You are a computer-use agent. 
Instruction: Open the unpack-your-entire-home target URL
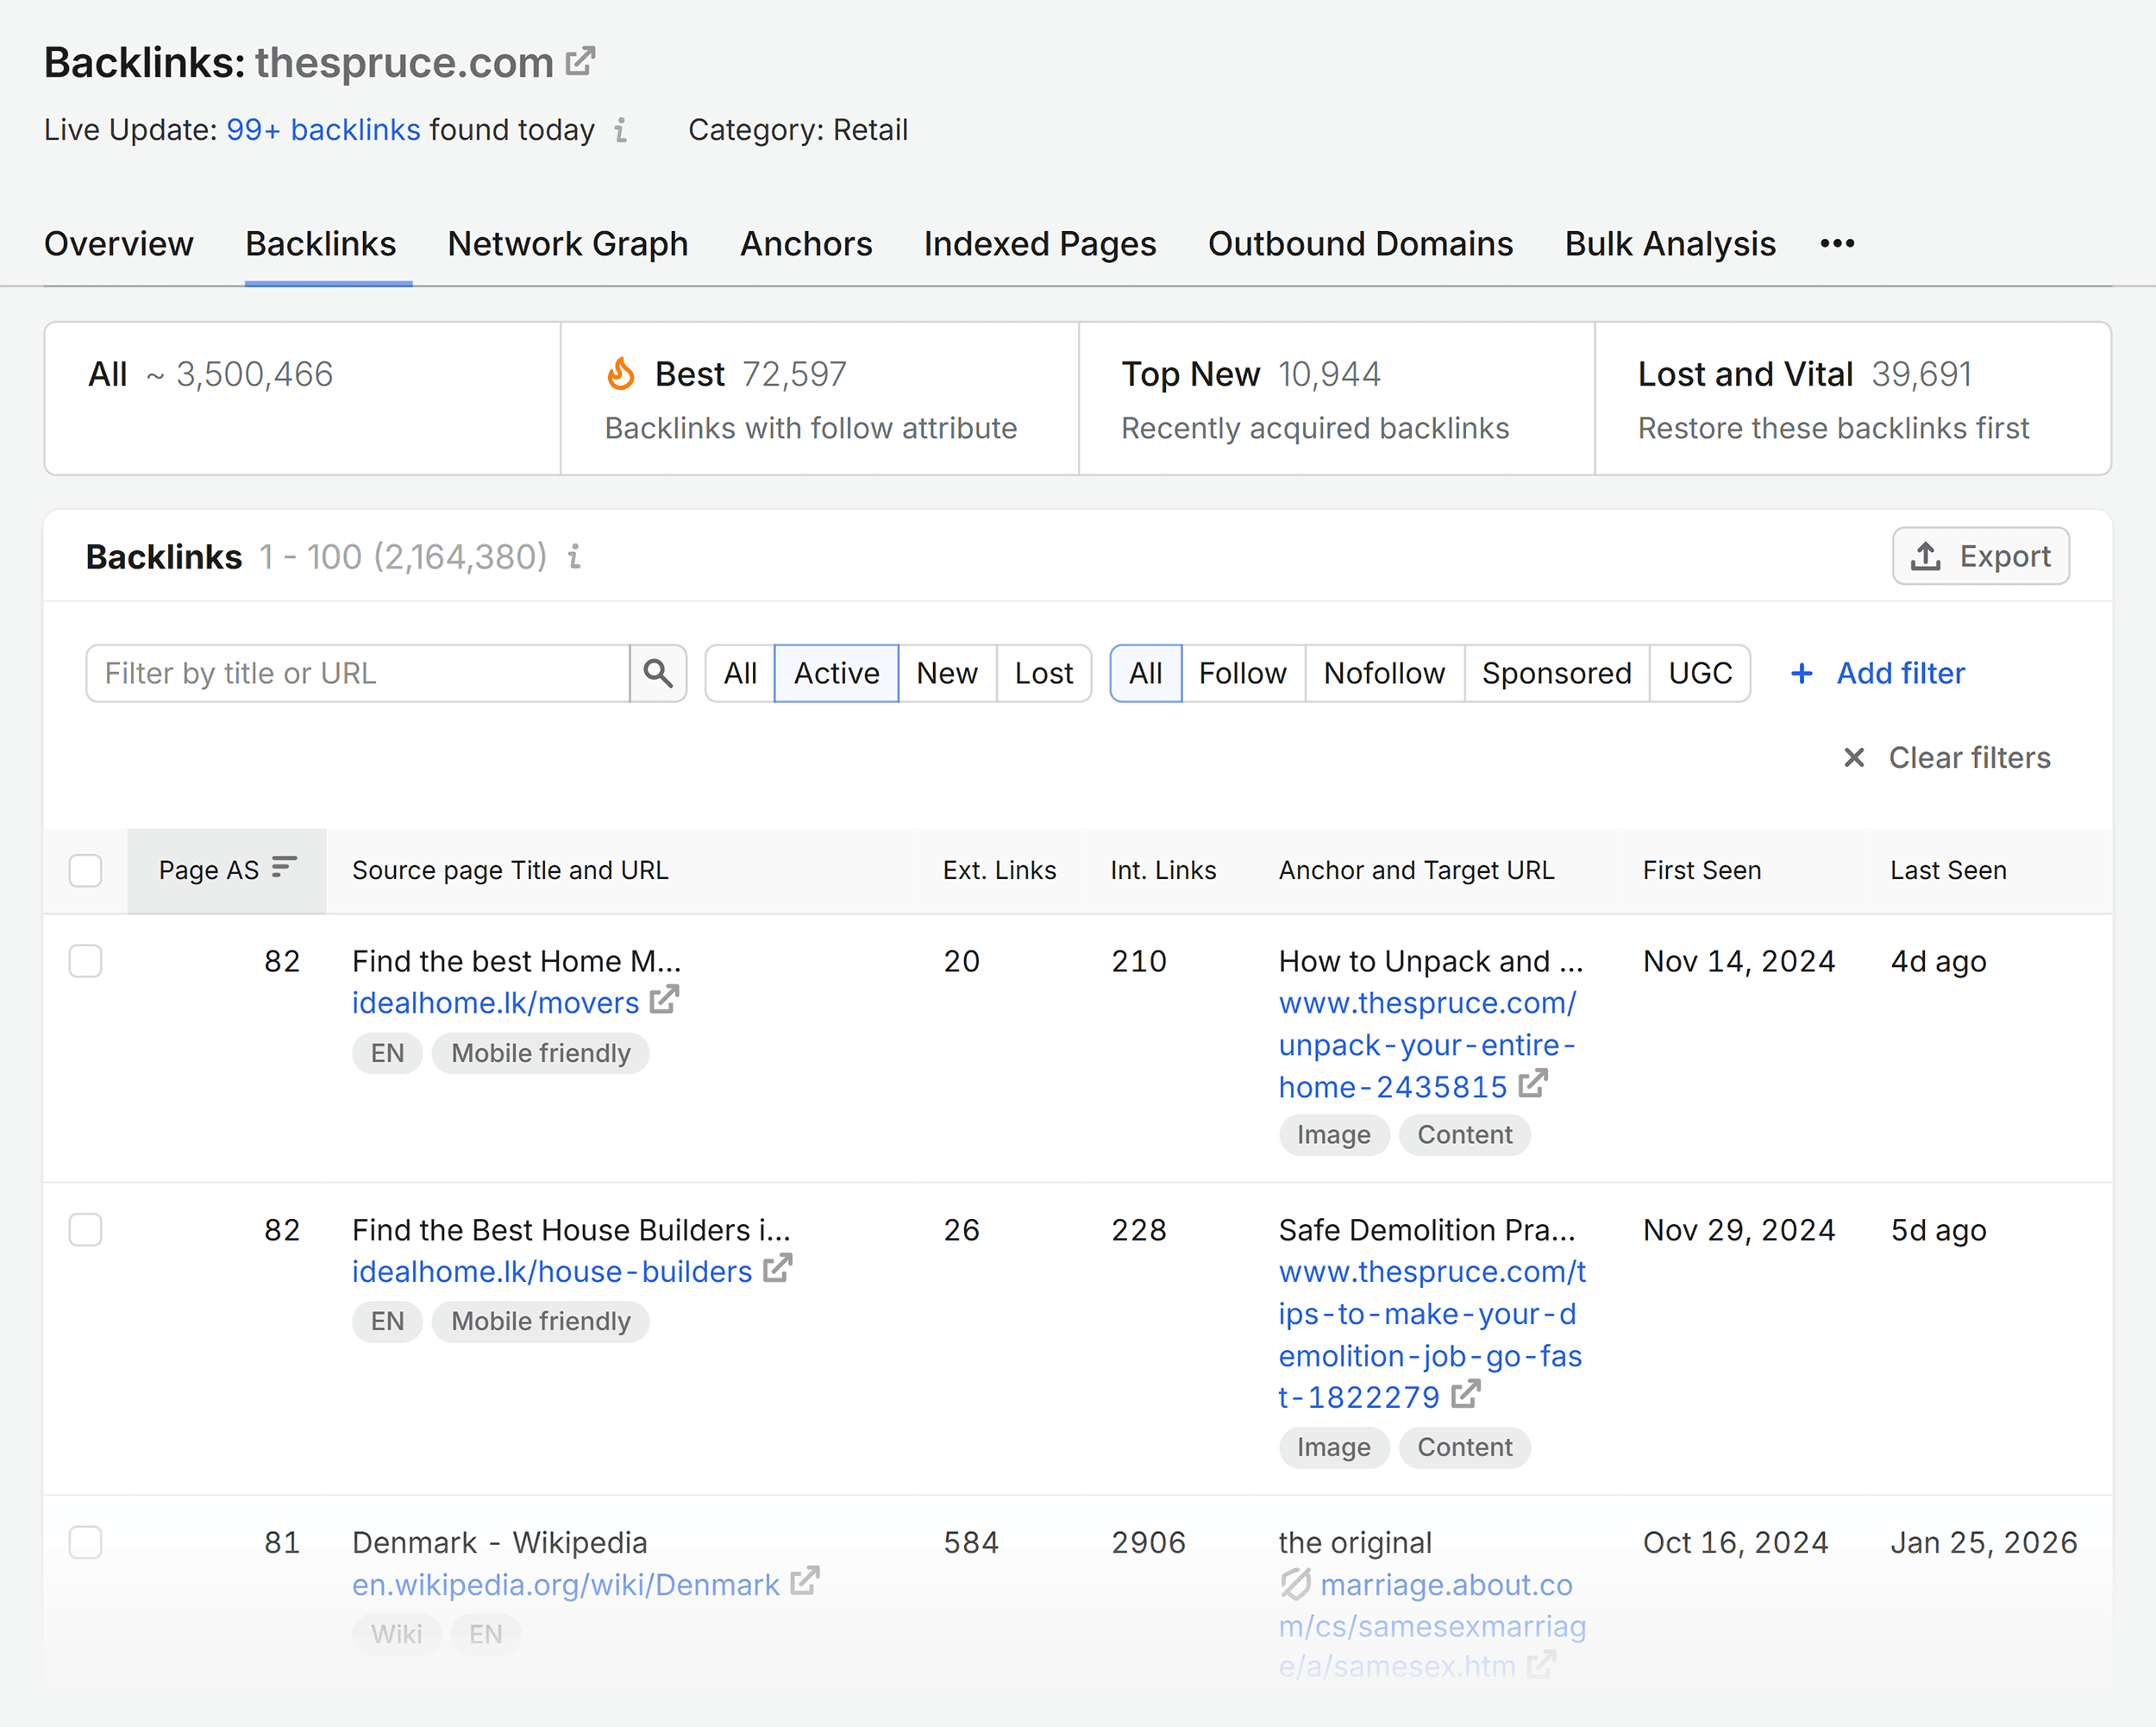pyautogui.click(x=1427, y=1044)
